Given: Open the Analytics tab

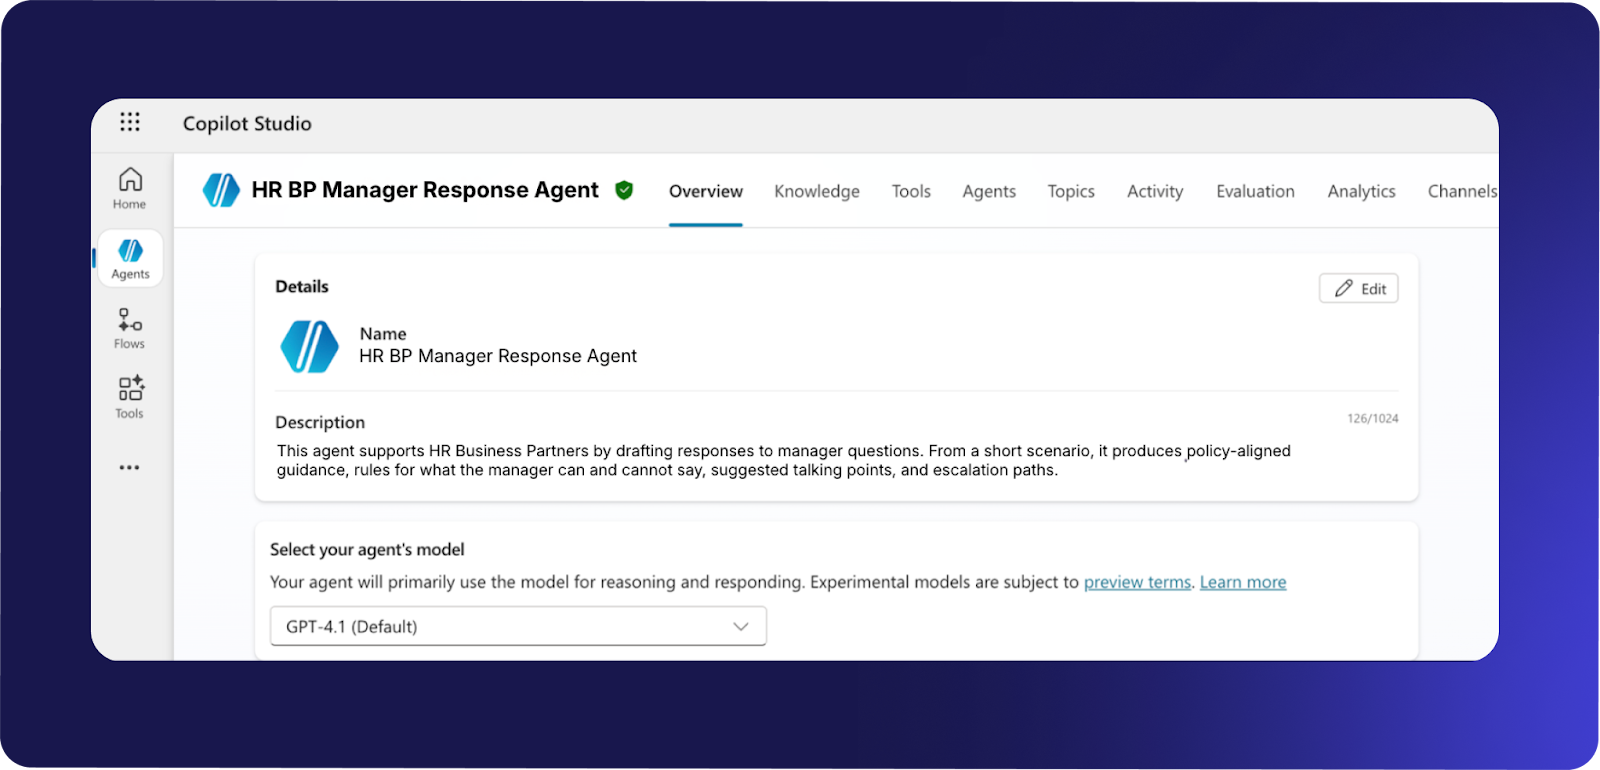Looking at the screenshot, I should pyautogui.click(x=1360, y=191).
